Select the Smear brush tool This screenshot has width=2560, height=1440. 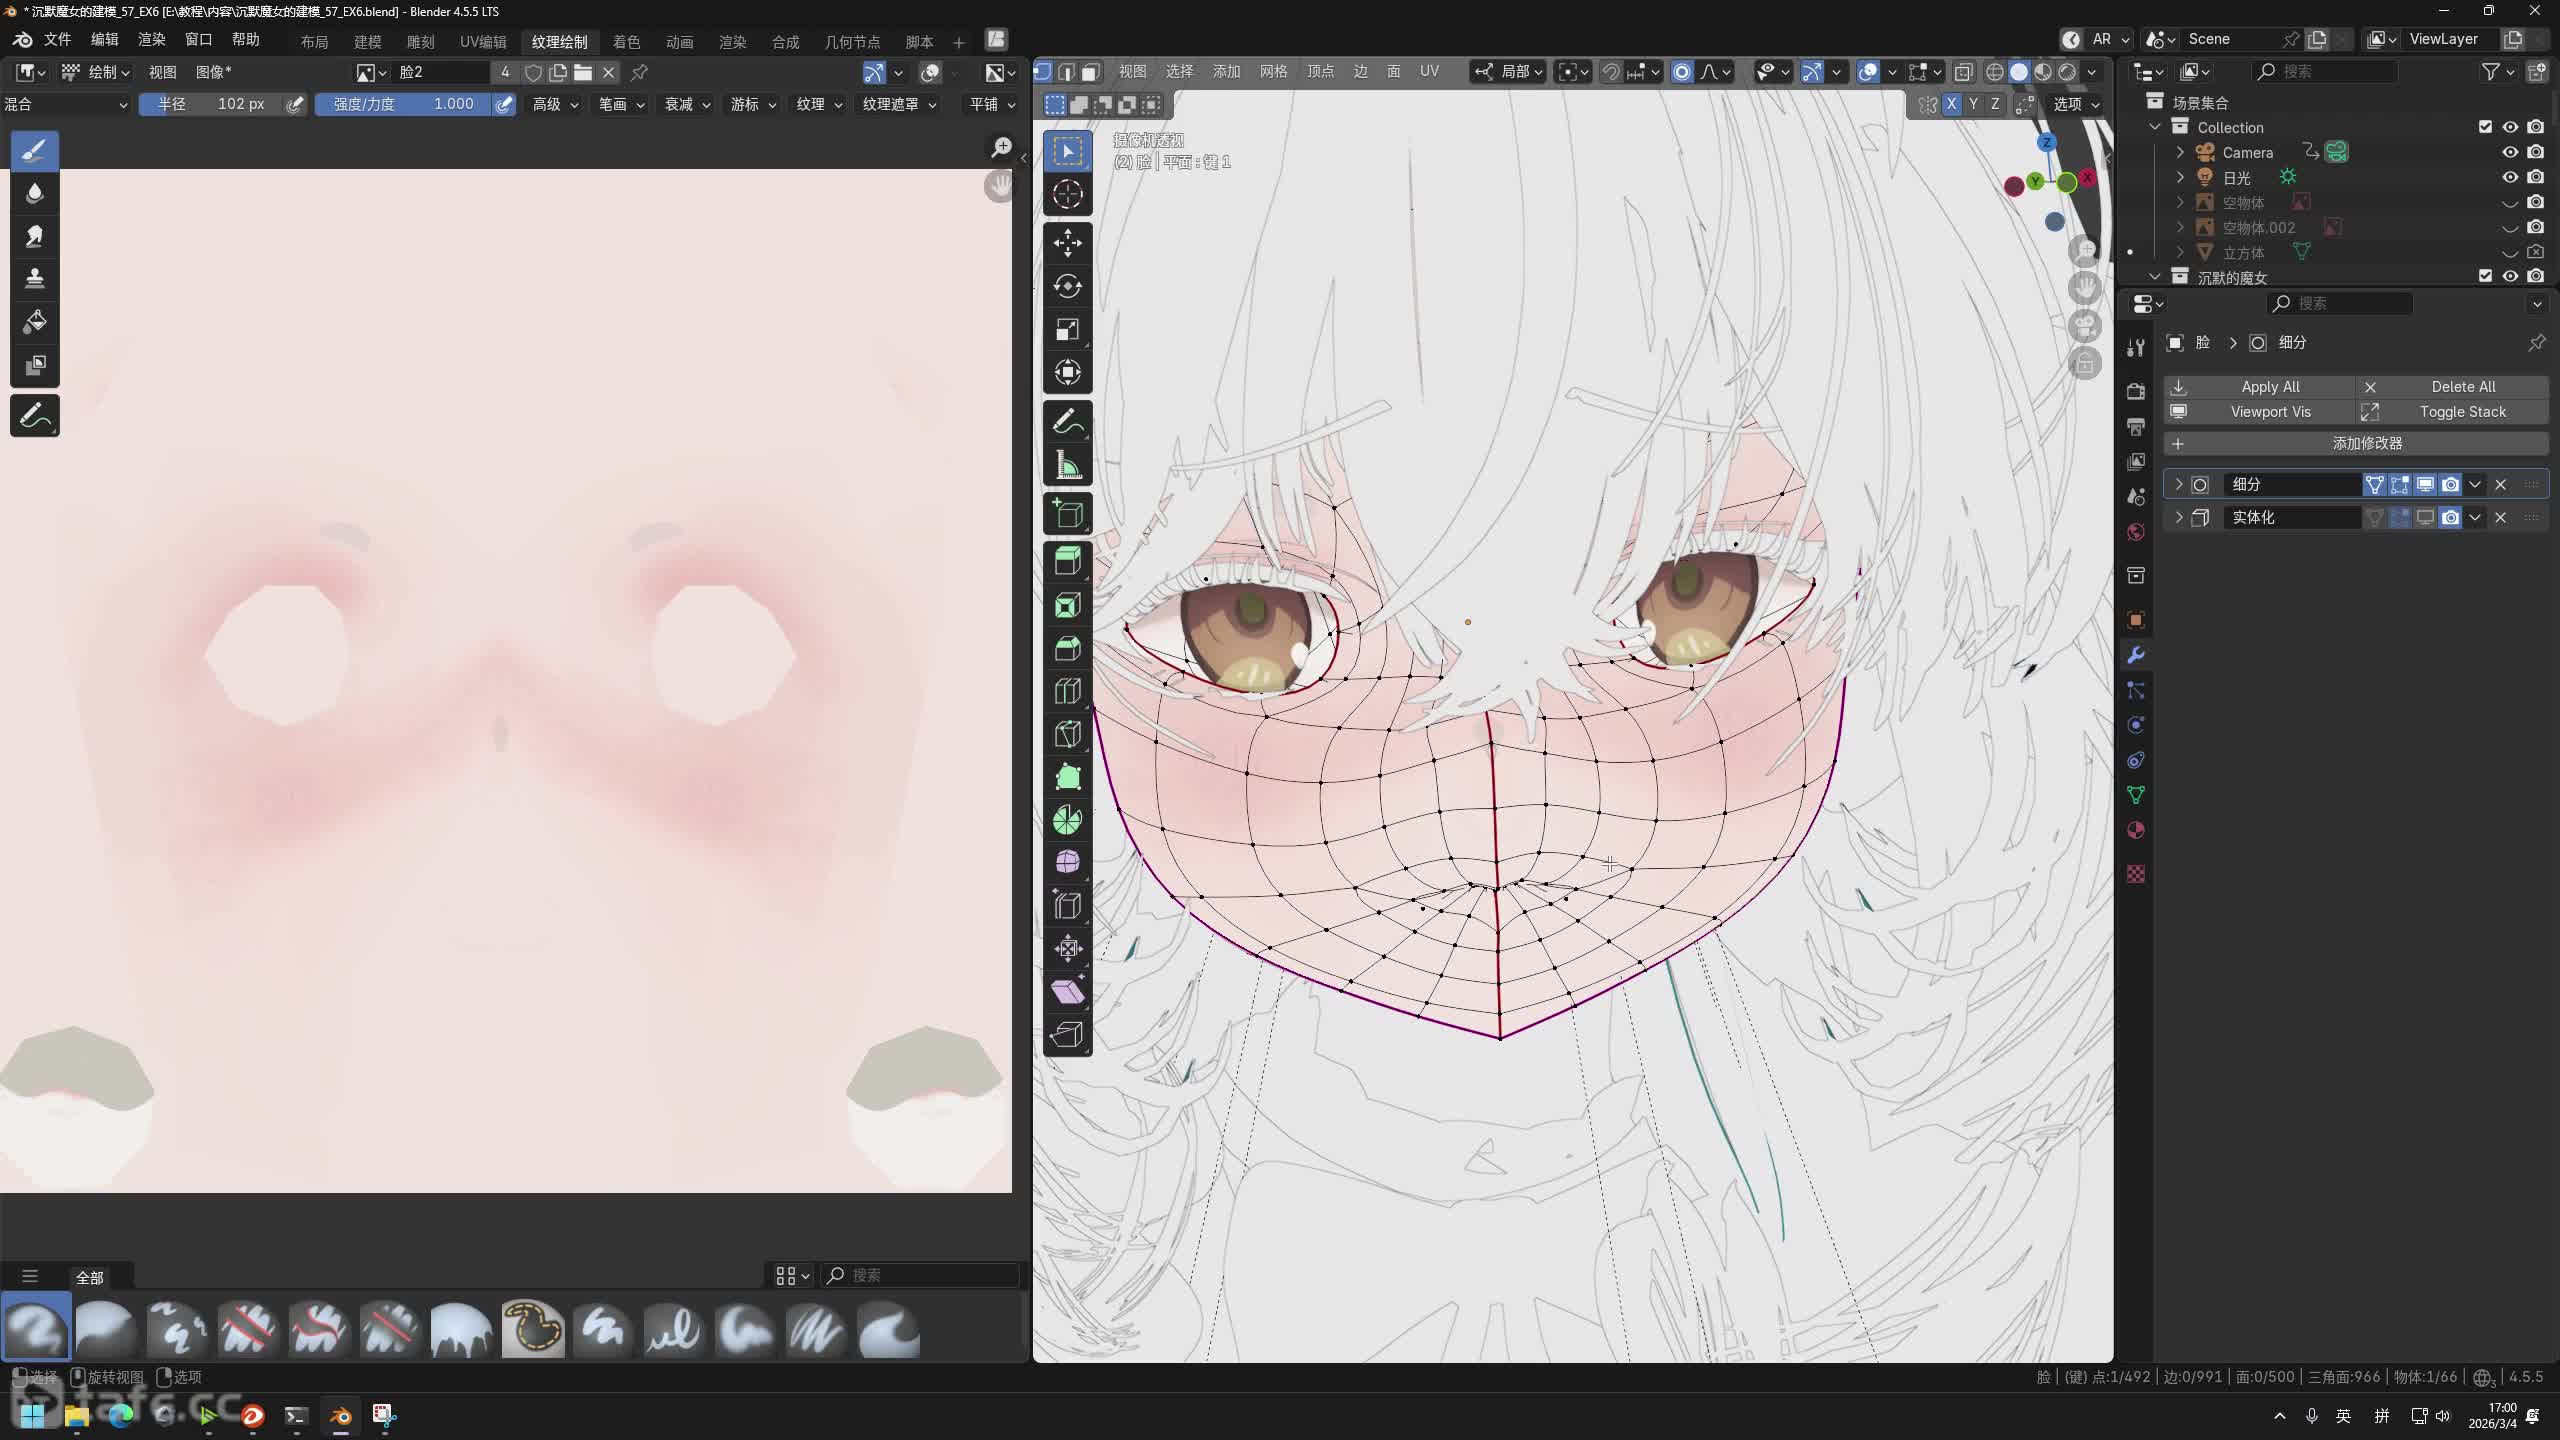tap(34, 236)
